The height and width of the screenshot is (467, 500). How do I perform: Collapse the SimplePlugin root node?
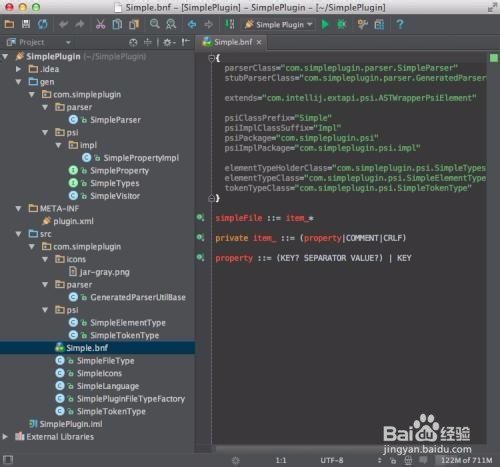[x=5, y=57]
